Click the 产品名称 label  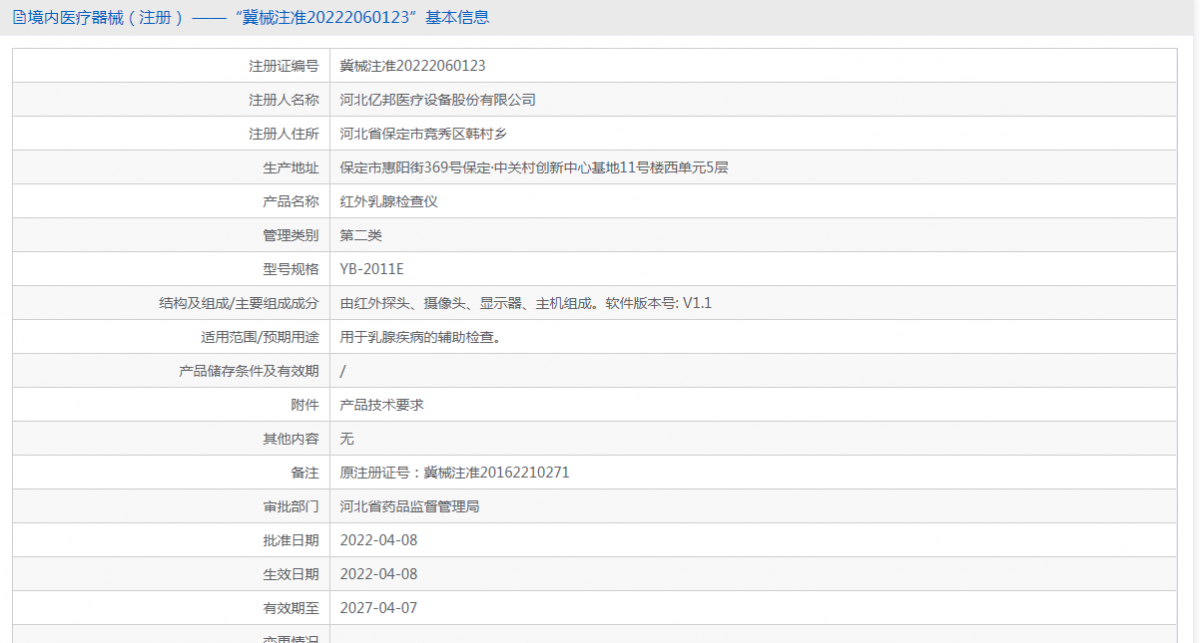tap(291, 201)
